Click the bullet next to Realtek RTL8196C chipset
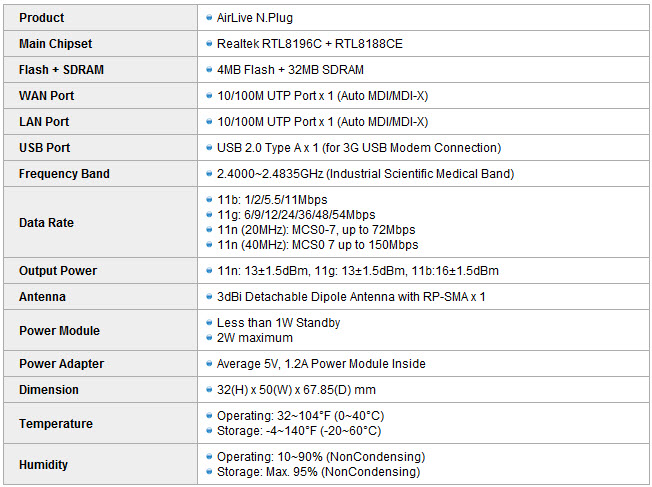 click(x=209, y=43)
